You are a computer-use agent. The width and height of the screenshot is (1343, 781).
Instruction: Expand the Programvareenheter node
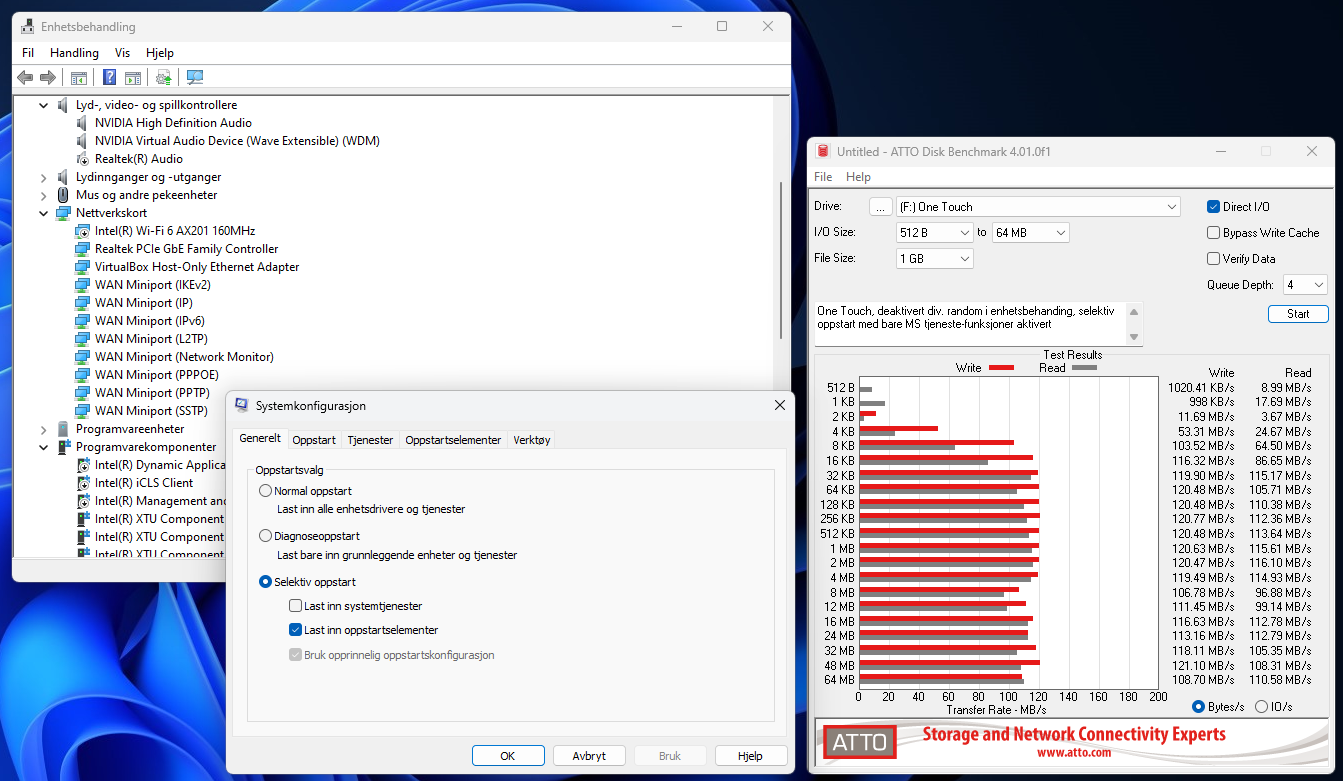point(43,429)
